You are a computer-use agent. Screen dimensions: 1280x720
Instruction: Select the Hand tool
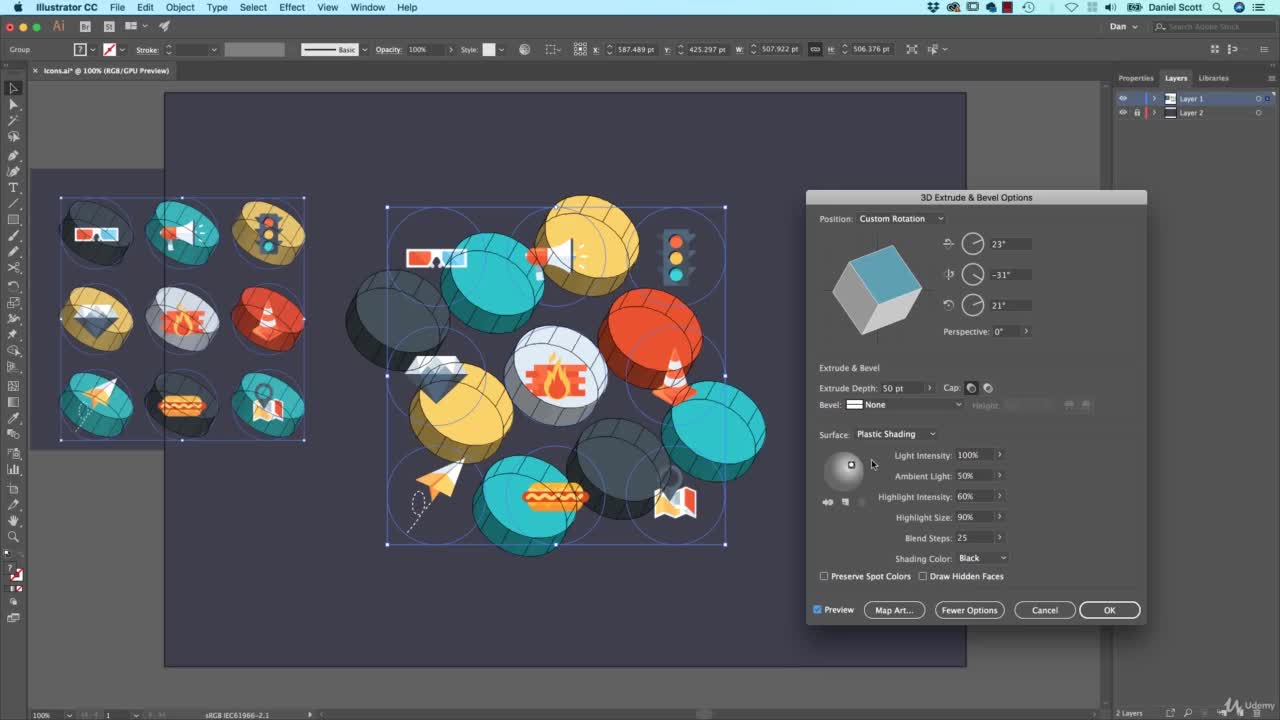(x=14, y=520)
